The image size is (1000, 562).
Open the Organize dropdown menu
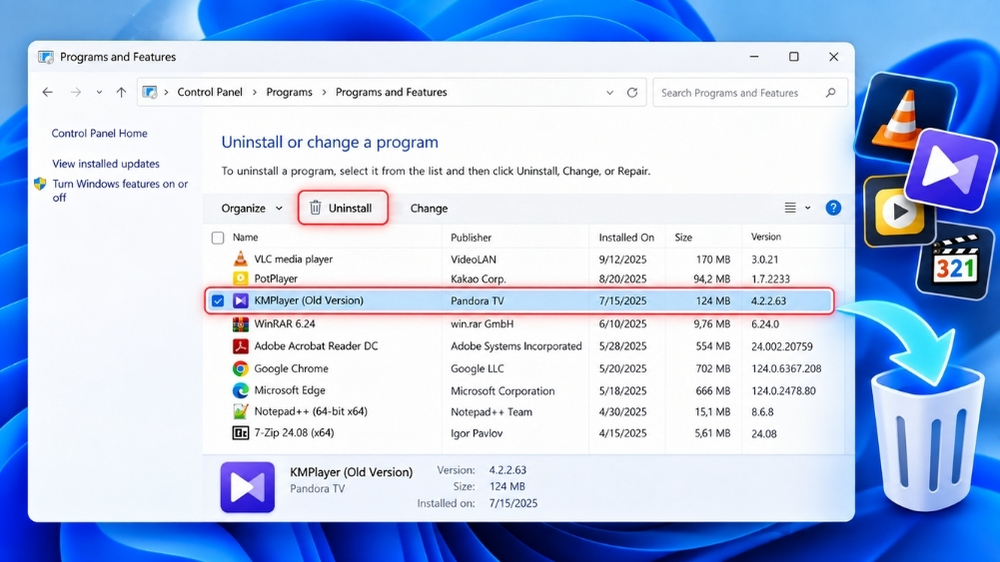[x=252, y=209]
